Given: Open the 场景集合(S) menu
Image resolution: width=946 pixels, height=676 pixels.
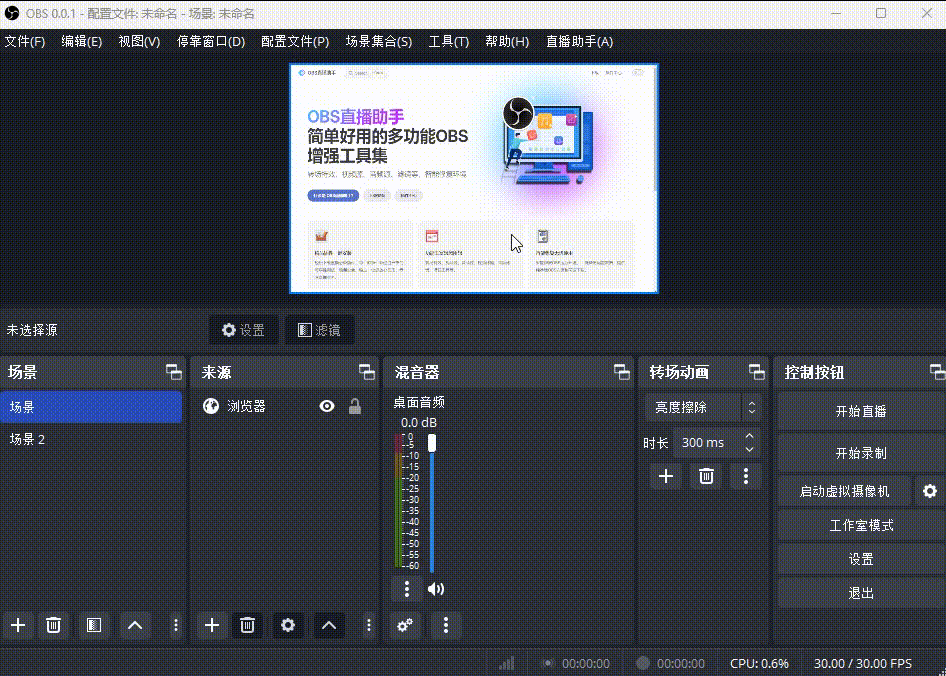Looking at the screenshot, I should pos(379,42).
